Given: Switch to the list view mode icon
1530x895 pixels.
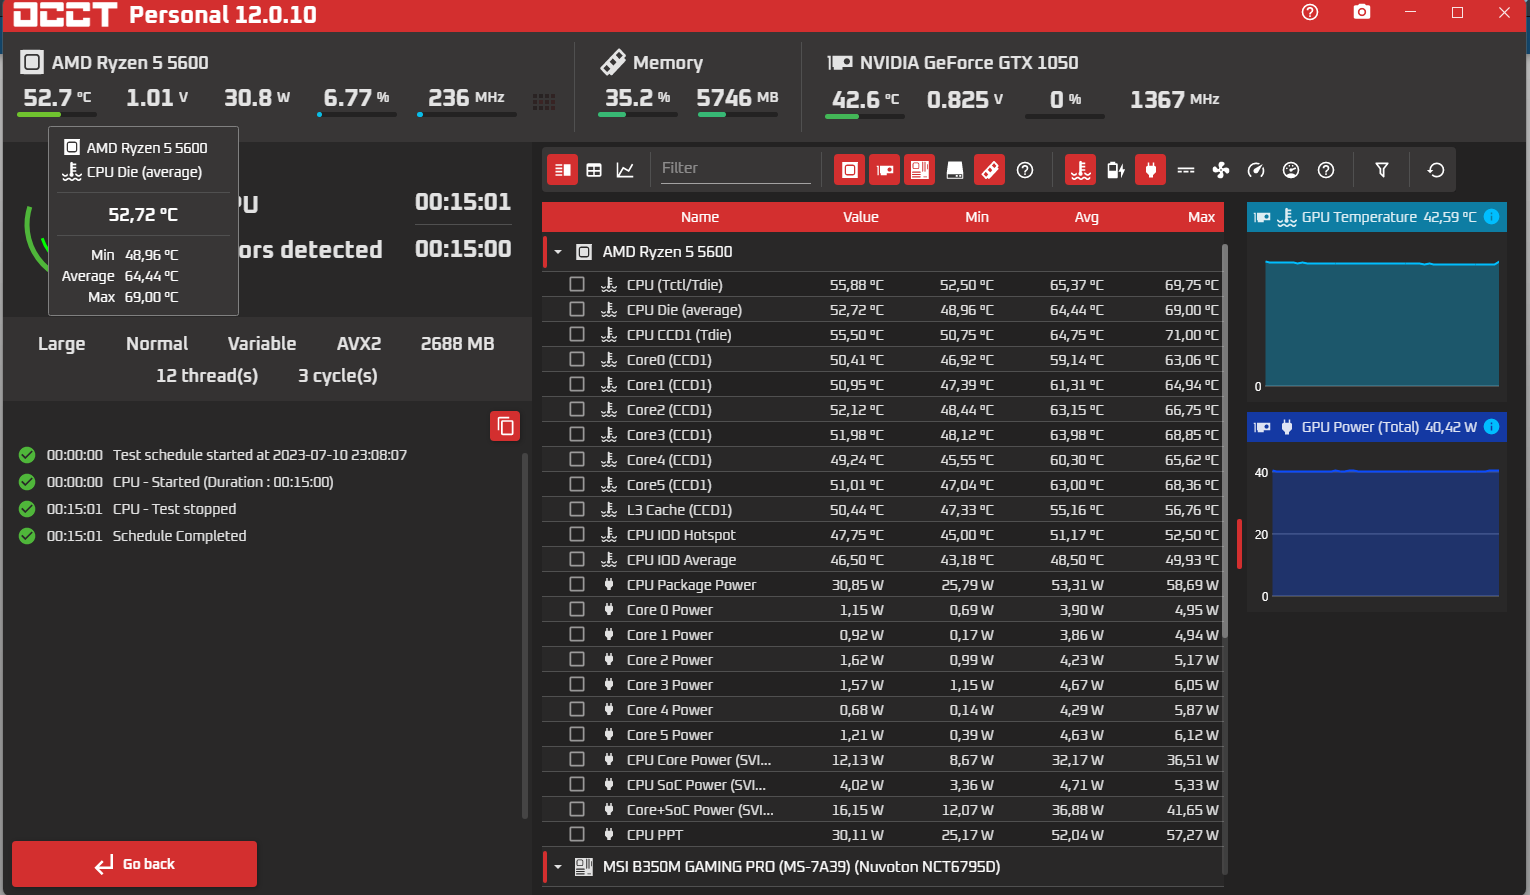Looking at the screenshot, I should click(x=563, y=170).
